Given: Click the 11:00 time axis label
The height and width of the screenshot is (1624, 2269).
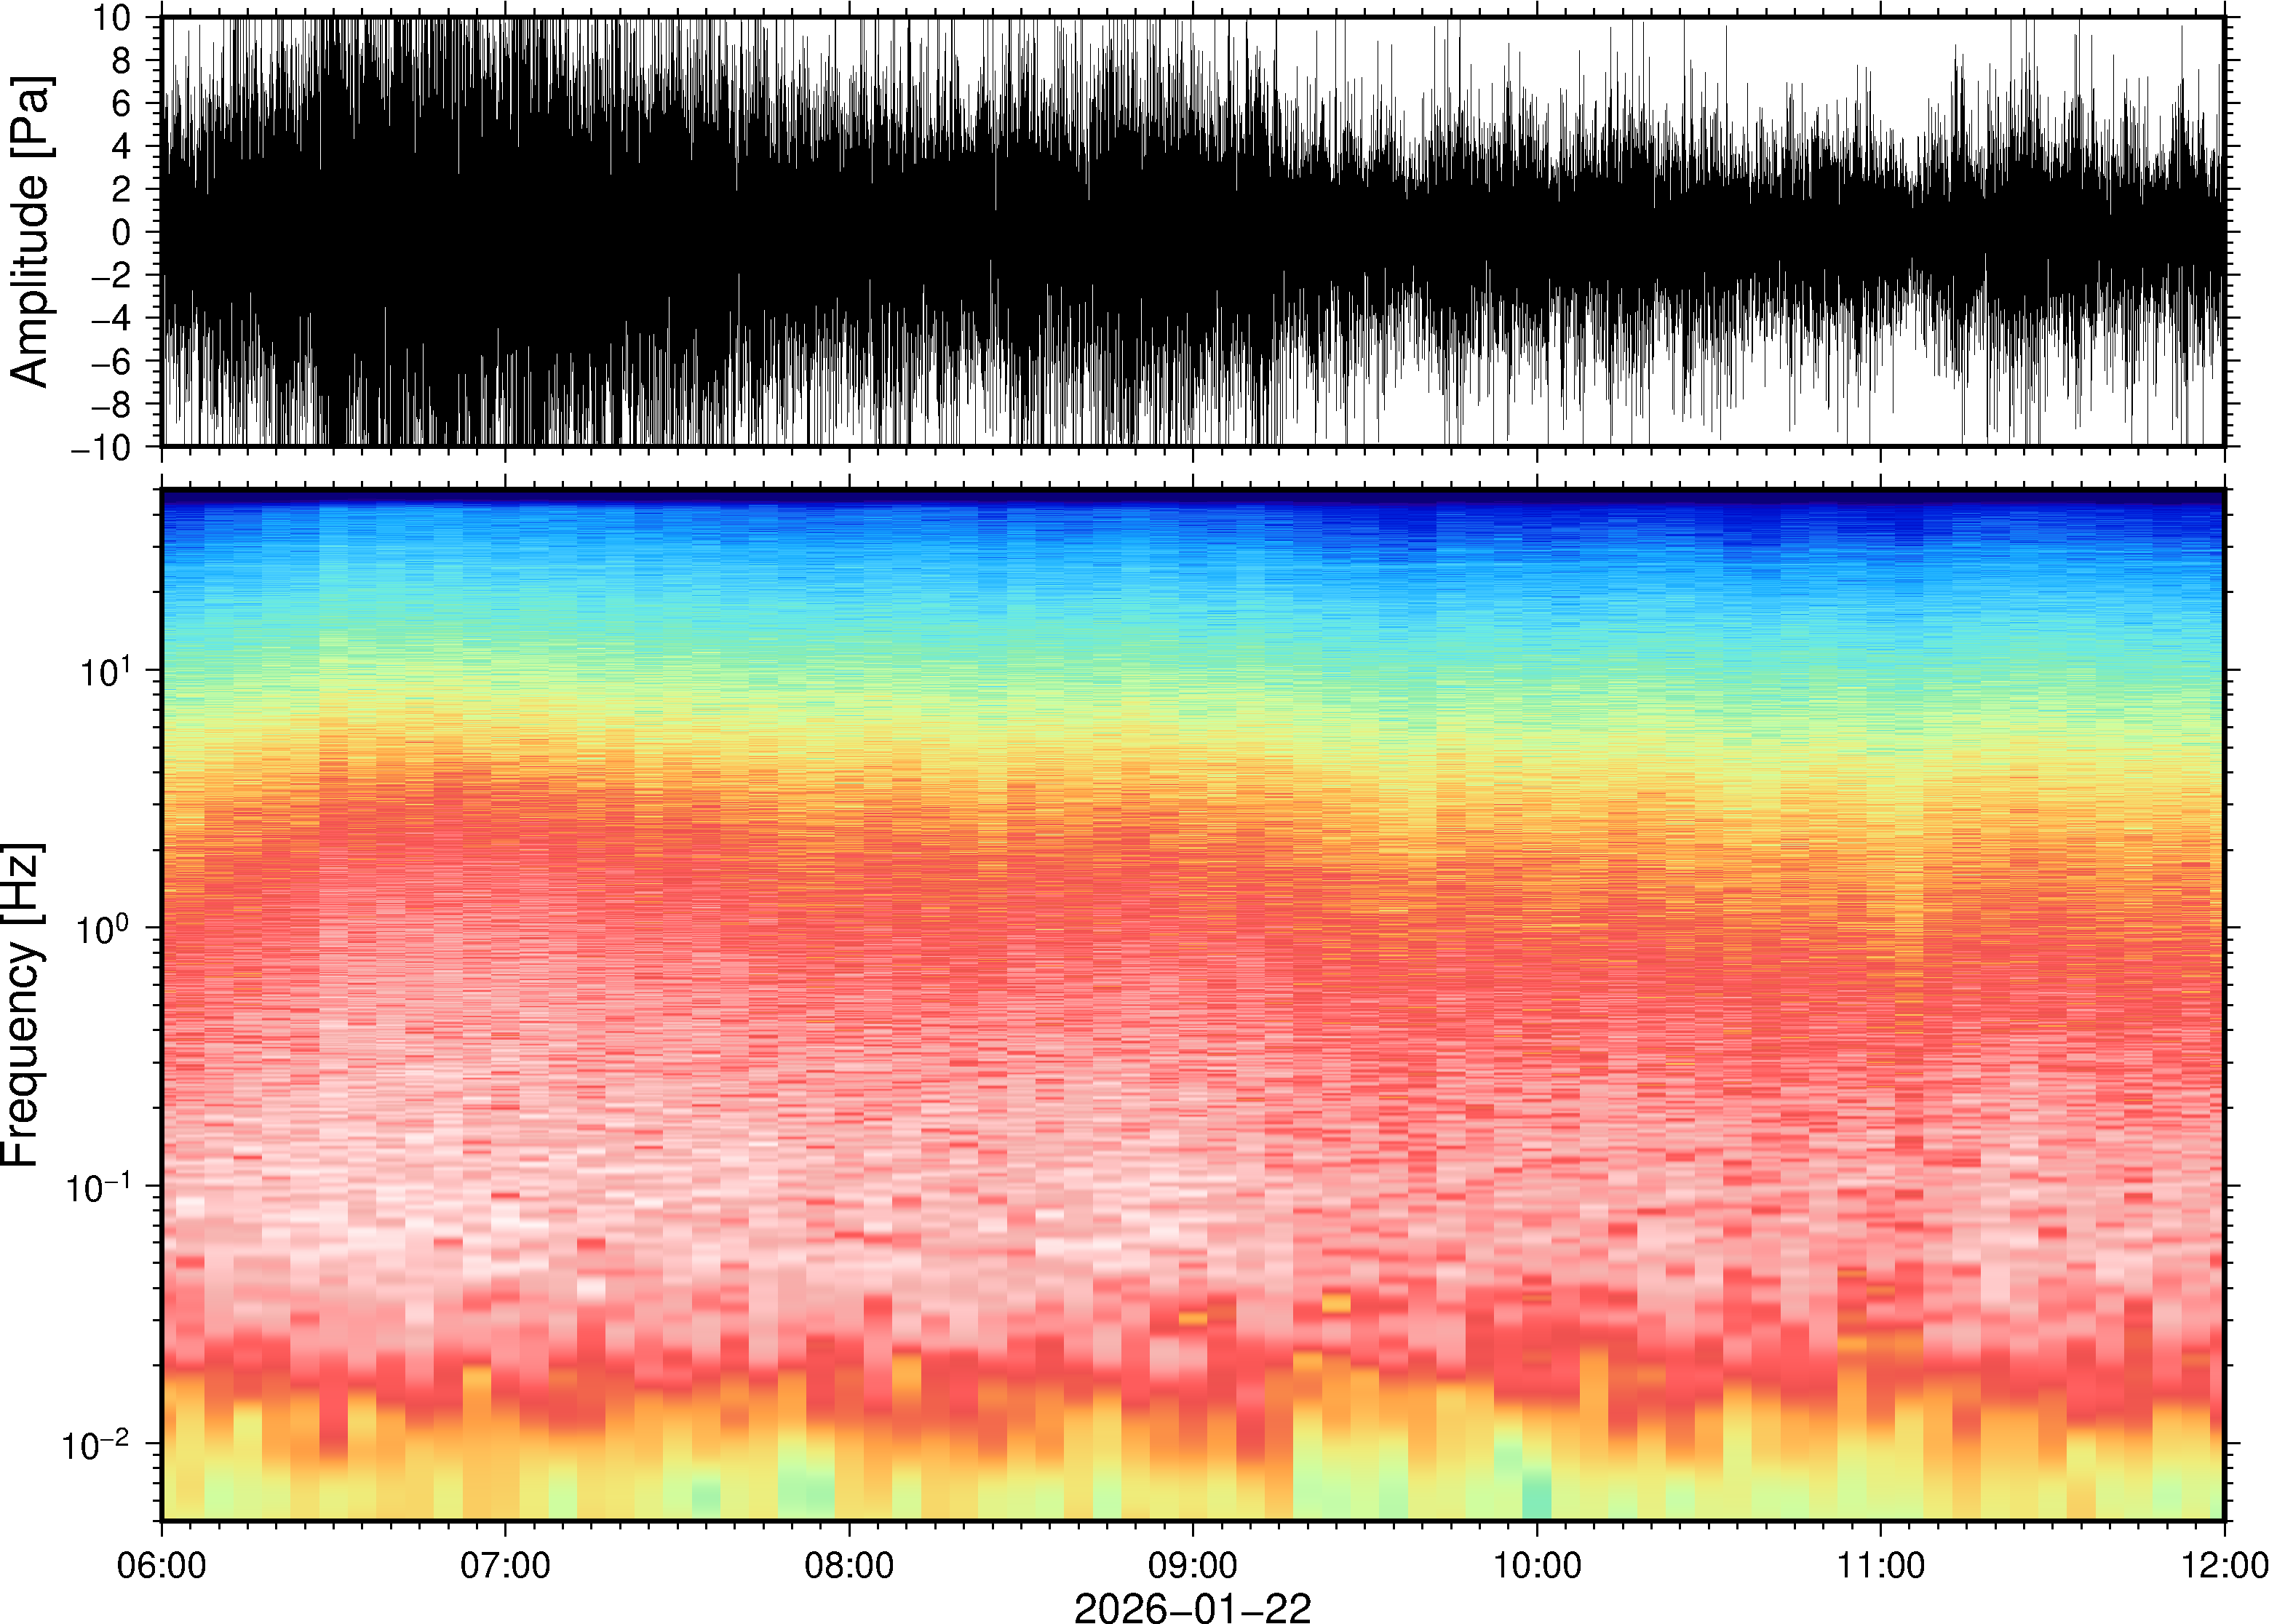Looking at the screenshot, I should pos(1880,1565).
